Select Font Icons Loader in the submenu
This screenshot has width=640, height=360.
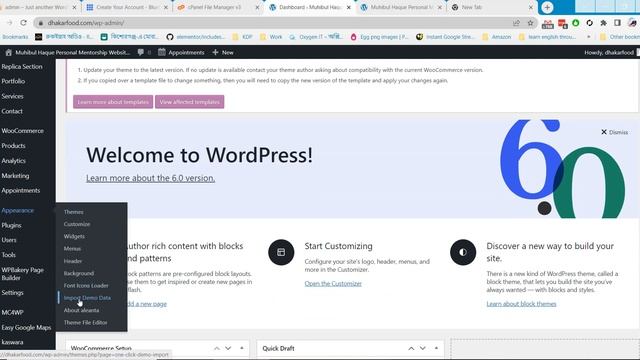[86, 286]
